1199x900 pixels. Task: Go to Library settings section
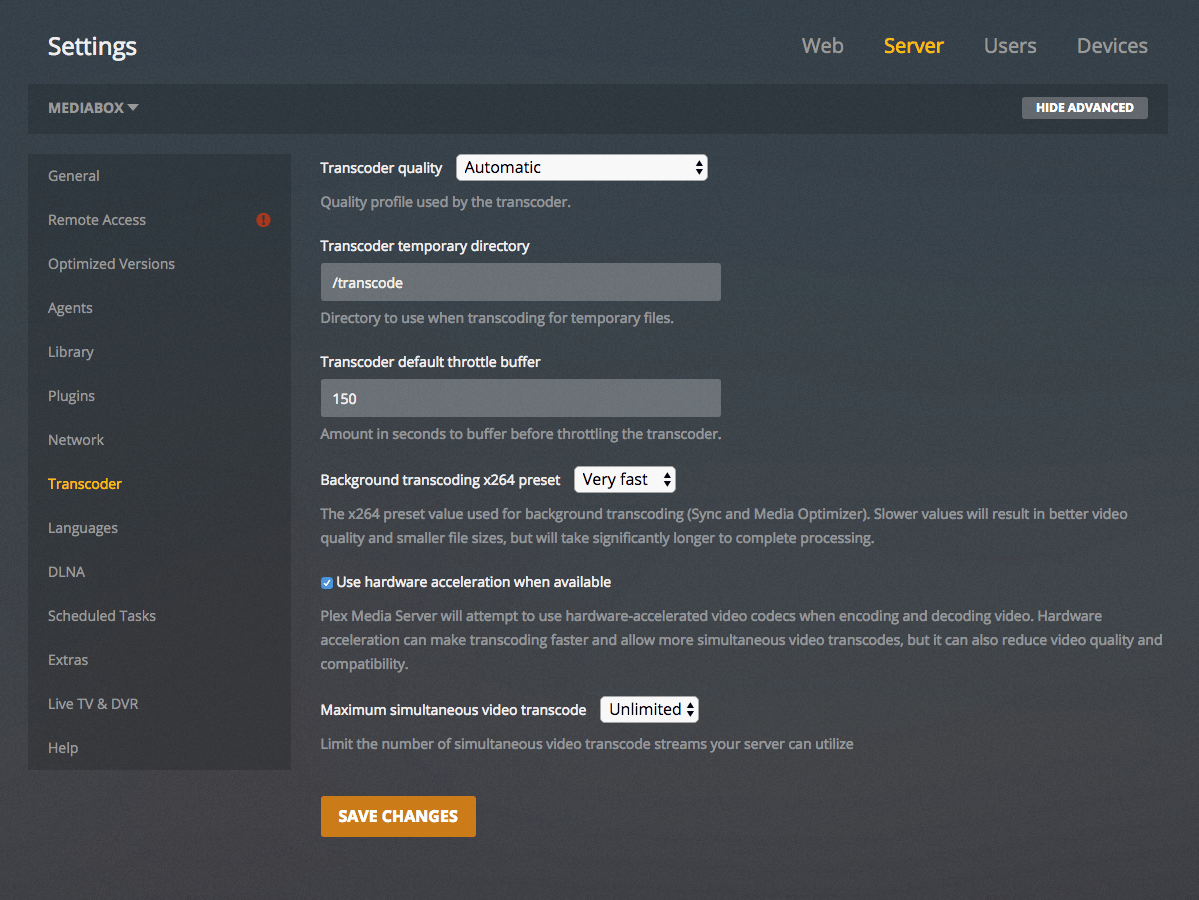click(71, 352)
